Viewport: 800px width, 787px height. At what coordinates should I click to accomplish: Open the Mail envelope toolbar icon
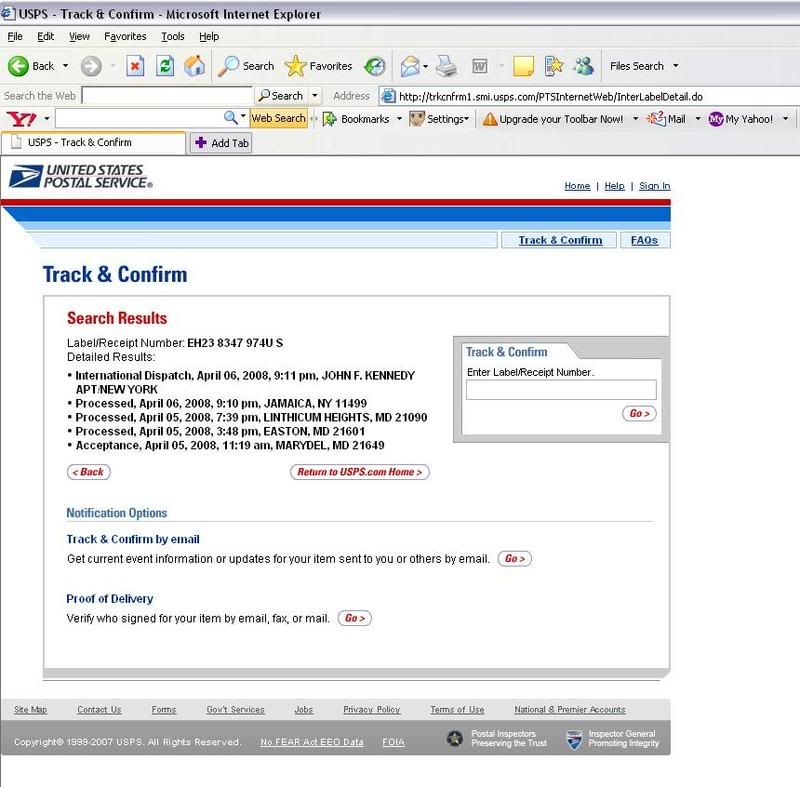(410, 66)
